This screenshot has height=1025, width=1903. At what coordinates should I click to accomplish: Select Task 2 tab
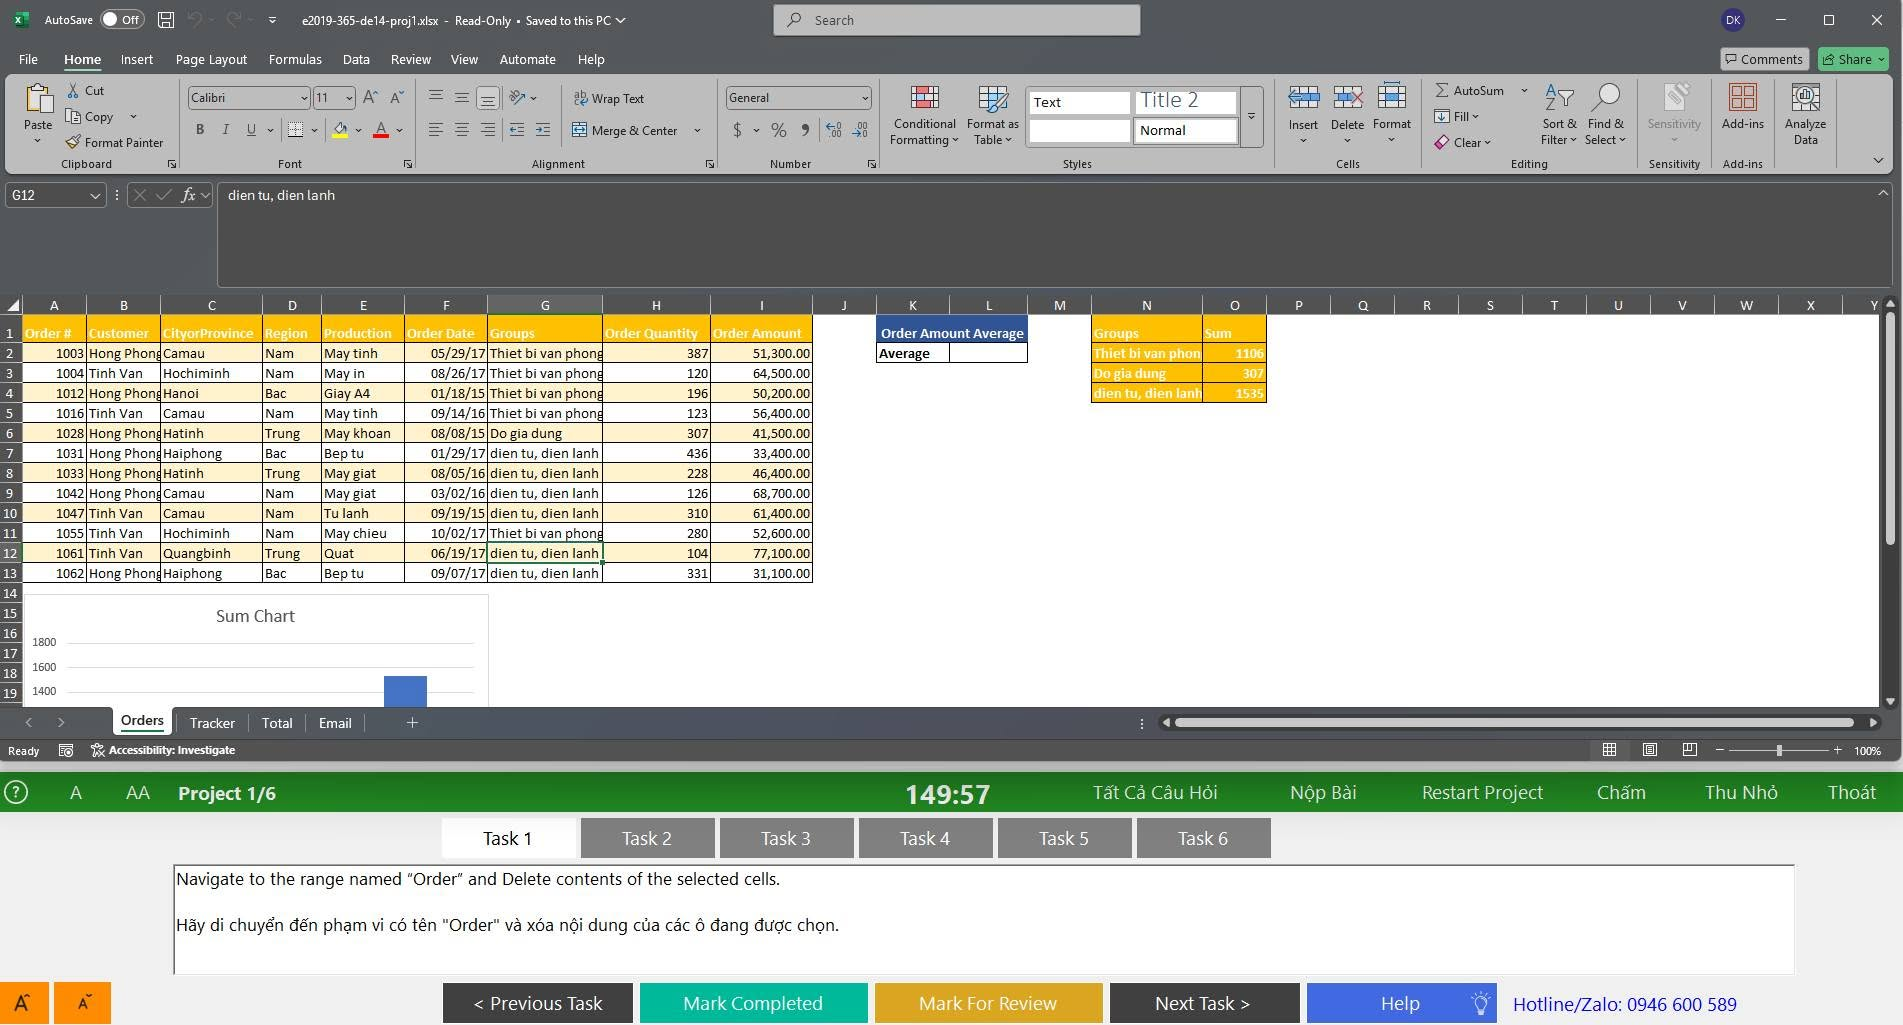coord(647,838)
